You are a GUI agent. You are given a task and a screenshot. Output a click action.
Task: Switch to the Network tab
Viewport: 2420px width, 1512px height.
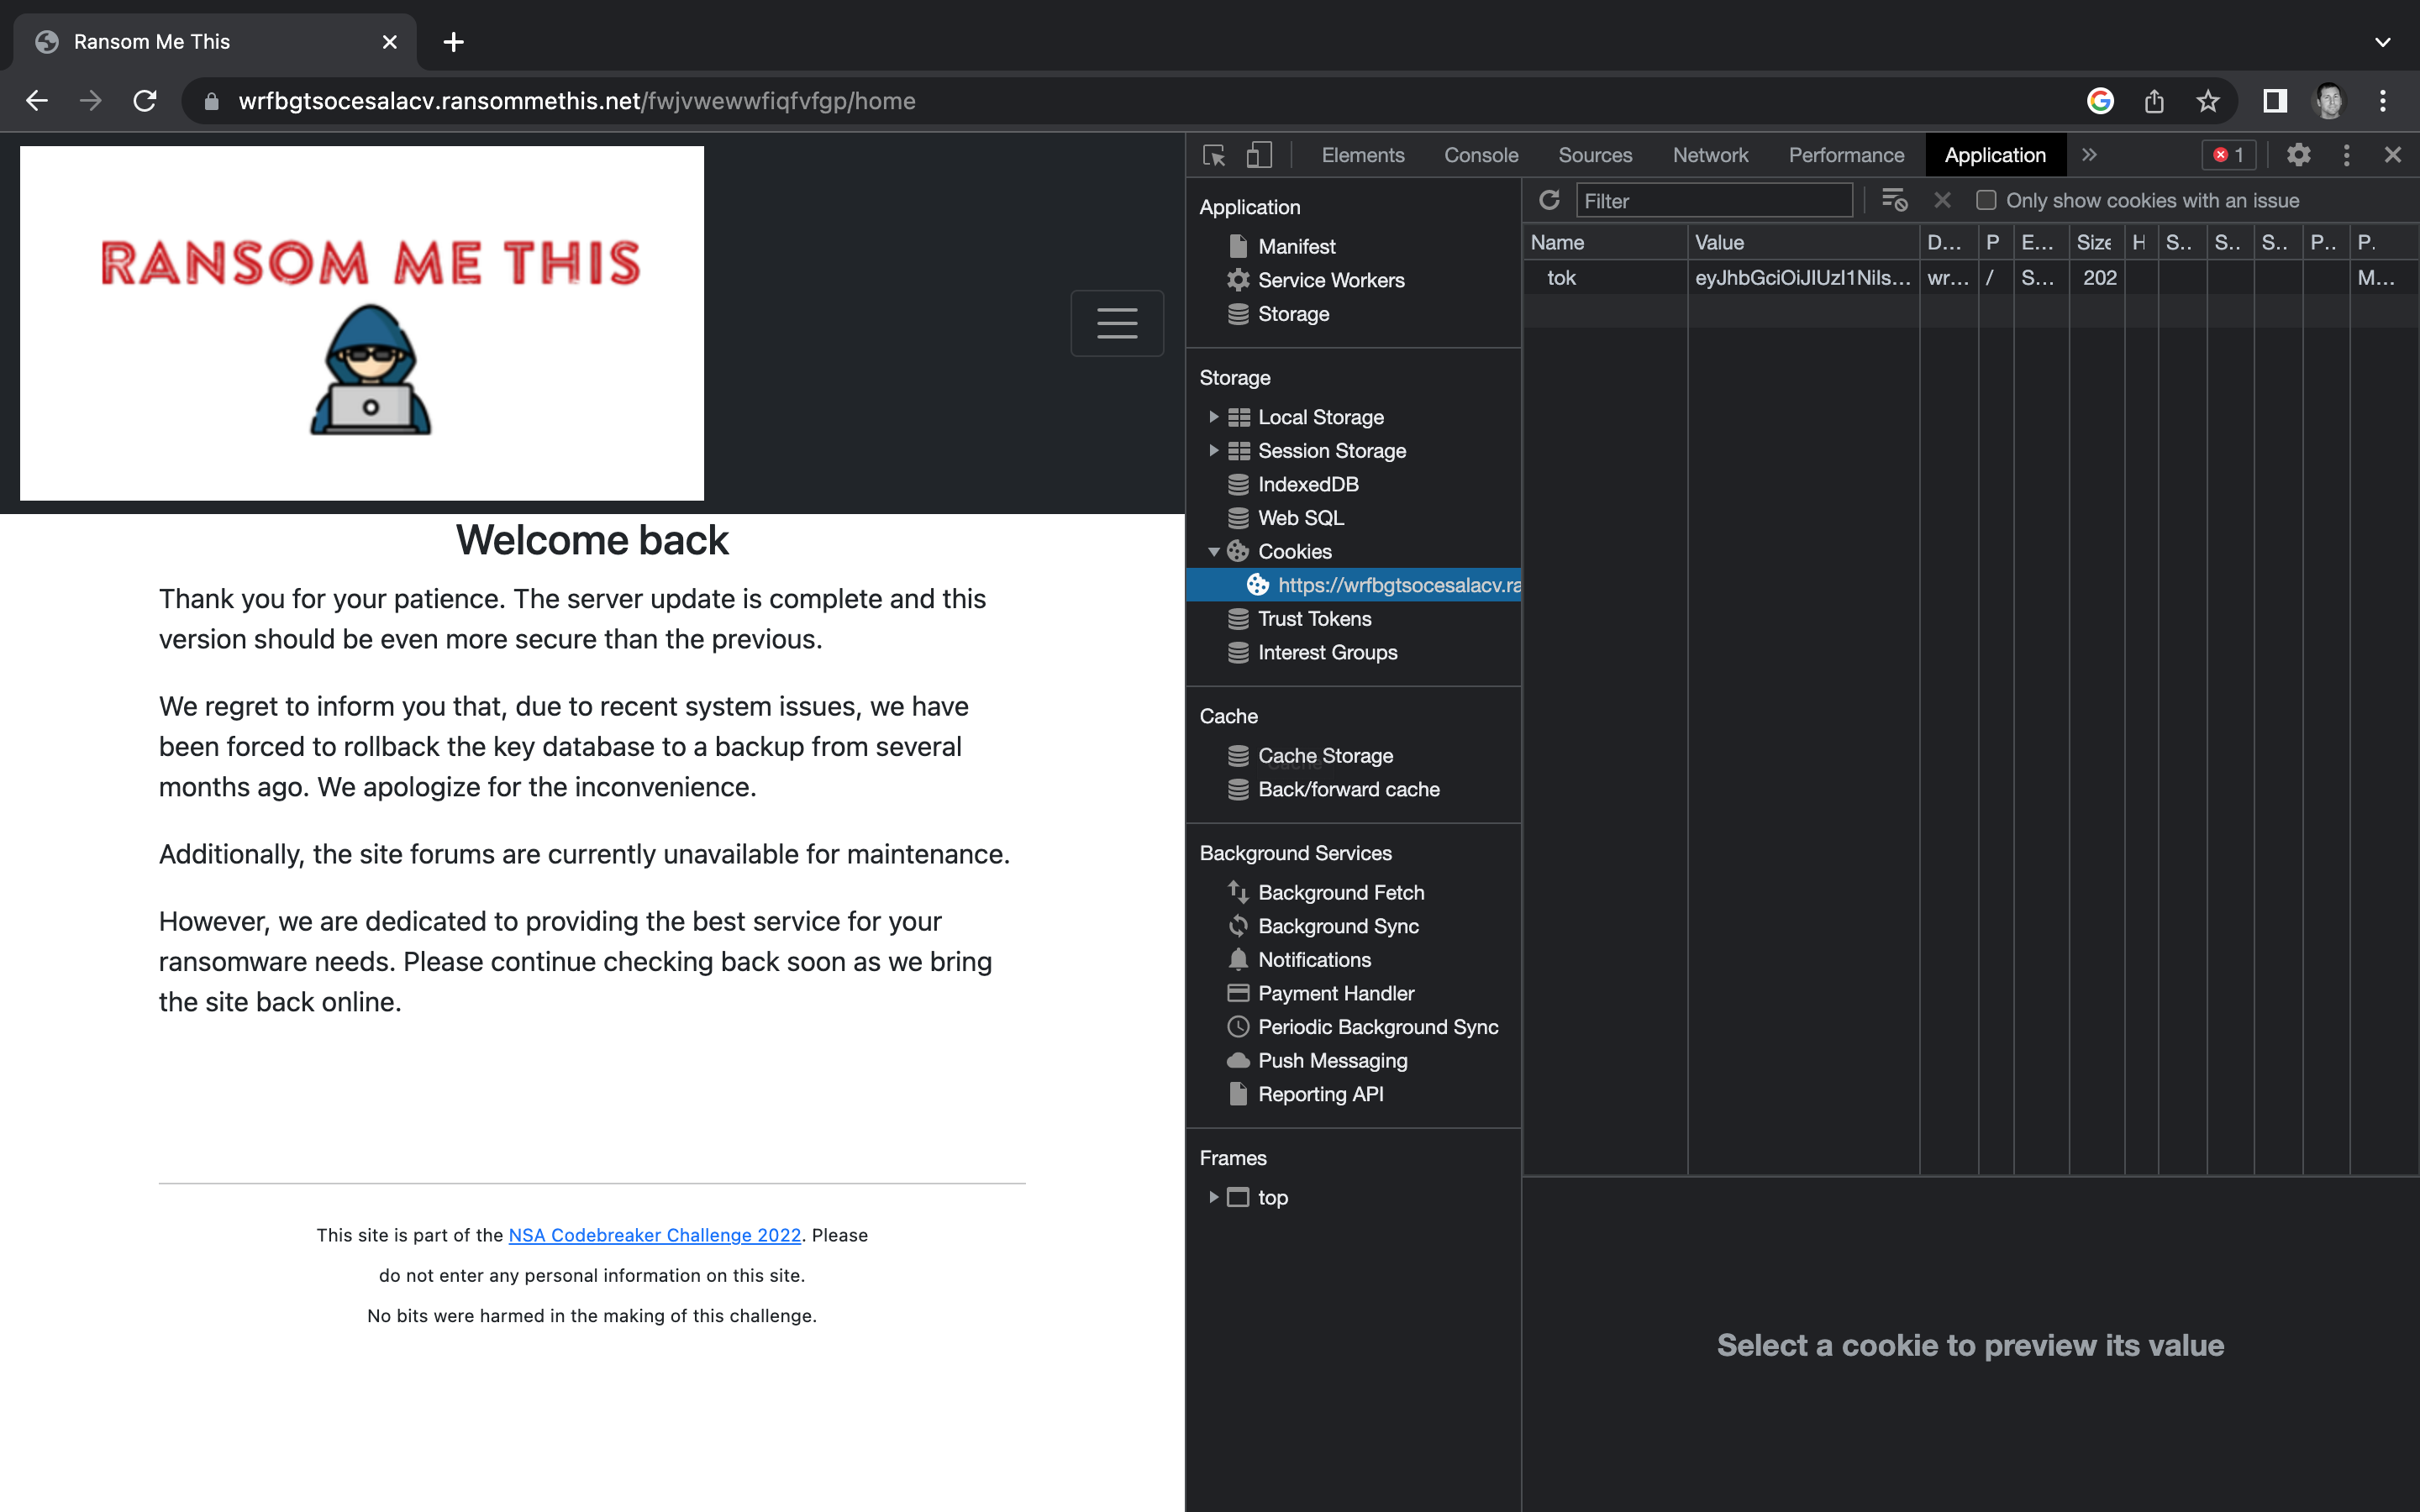1710,155
